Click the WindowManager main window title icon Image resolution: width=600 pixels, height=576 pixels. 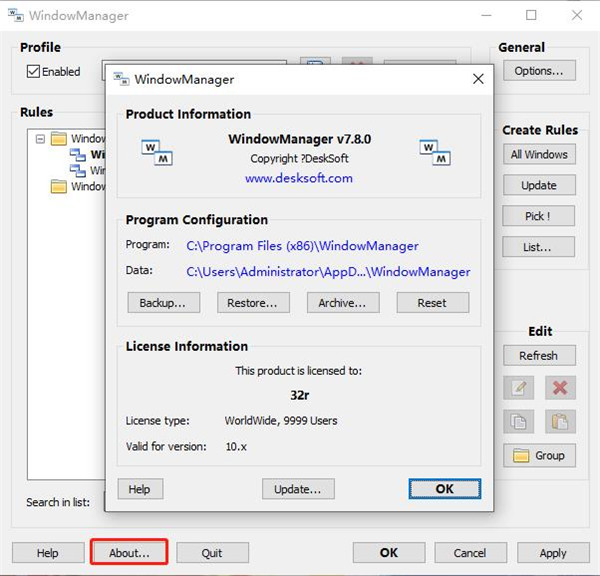coord(16,15)
